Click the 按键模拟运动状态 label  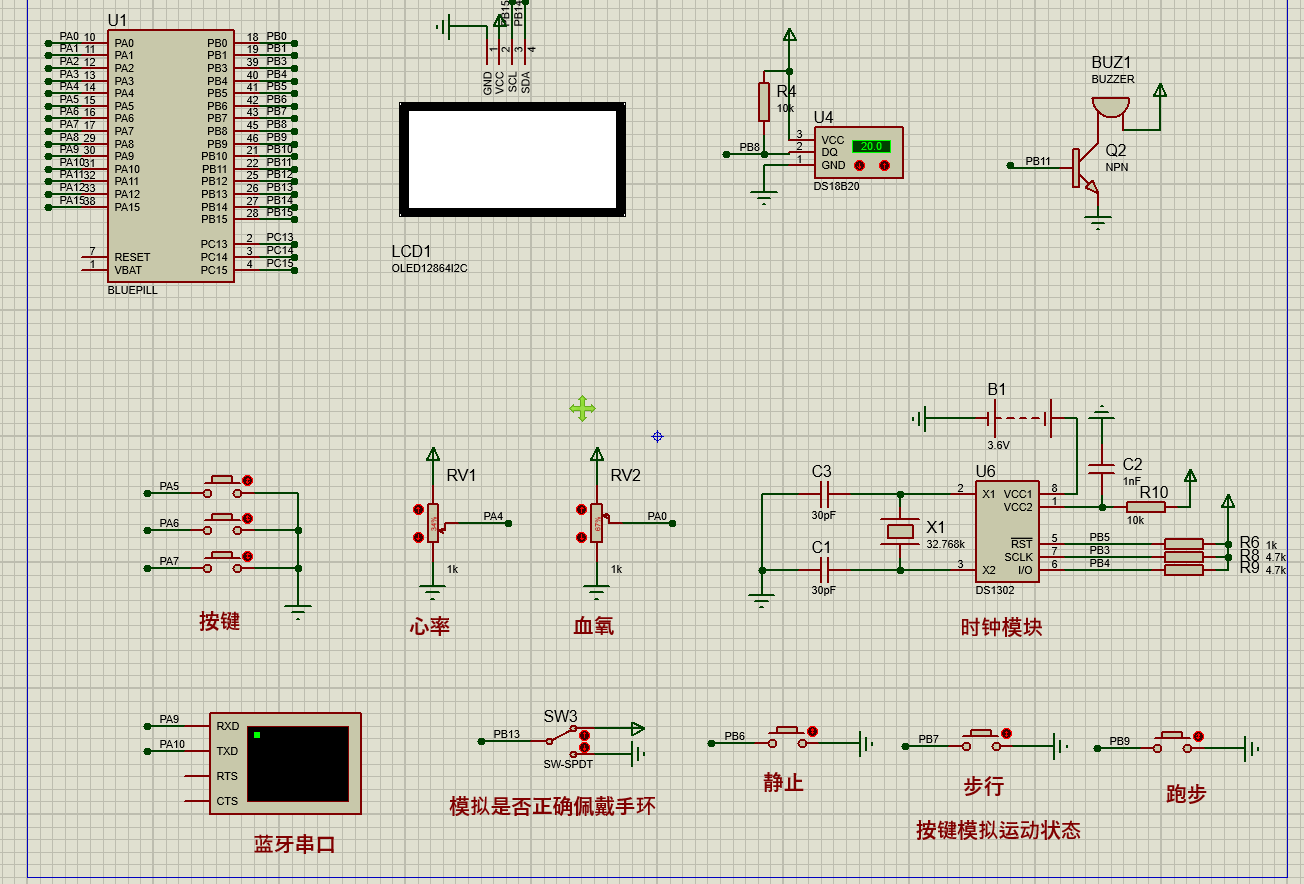(998, 830)
